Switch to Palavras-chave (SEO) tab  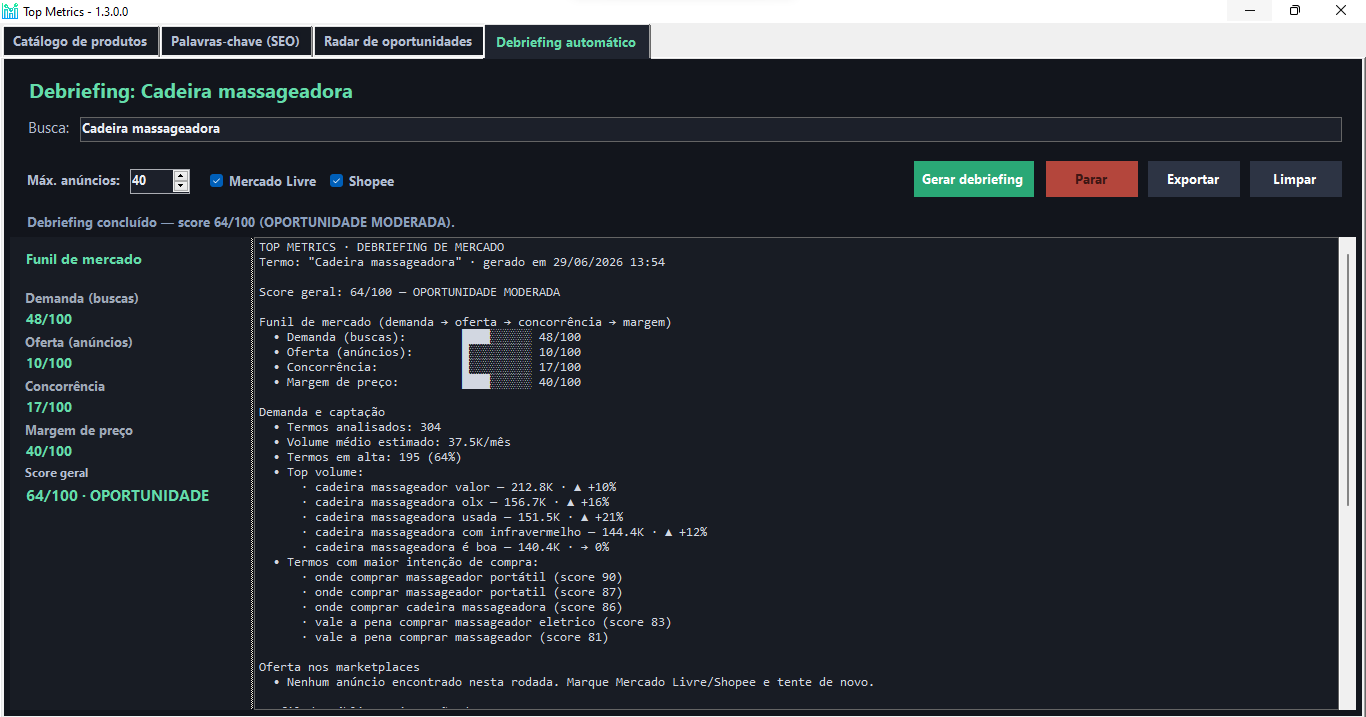[235, 42]
